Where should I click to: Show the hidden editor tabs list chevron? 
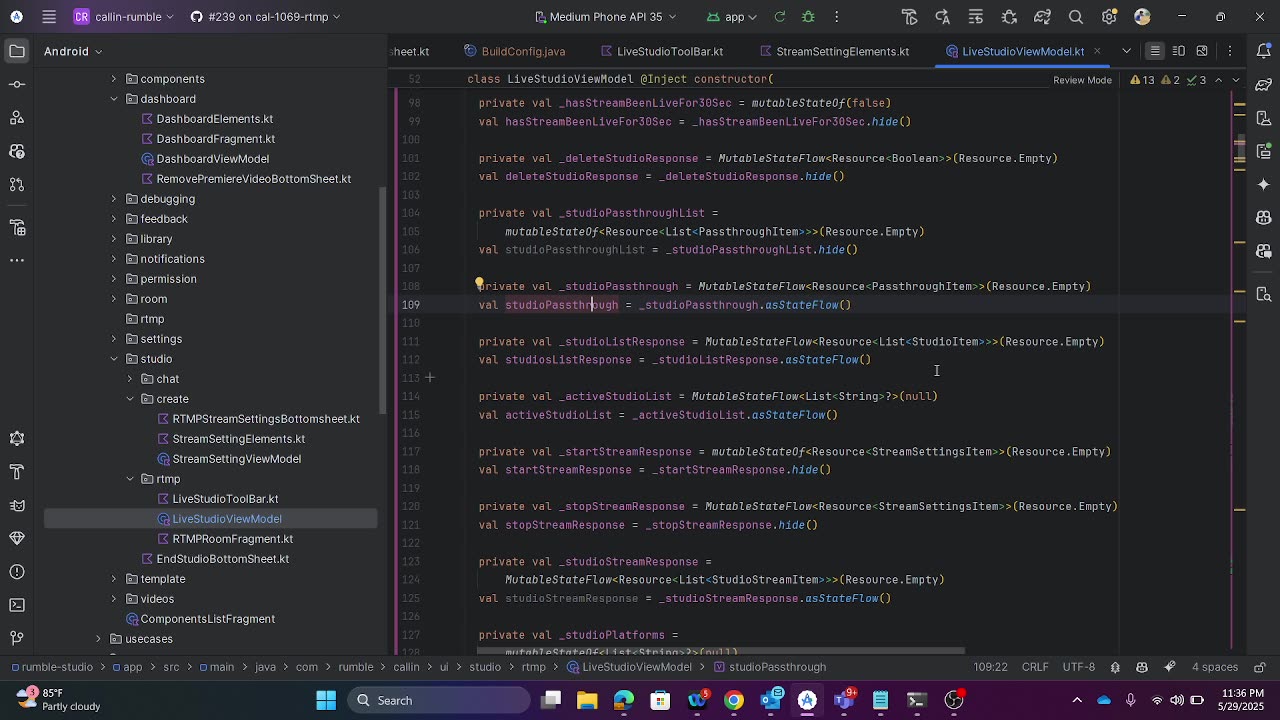point(1127,51)
